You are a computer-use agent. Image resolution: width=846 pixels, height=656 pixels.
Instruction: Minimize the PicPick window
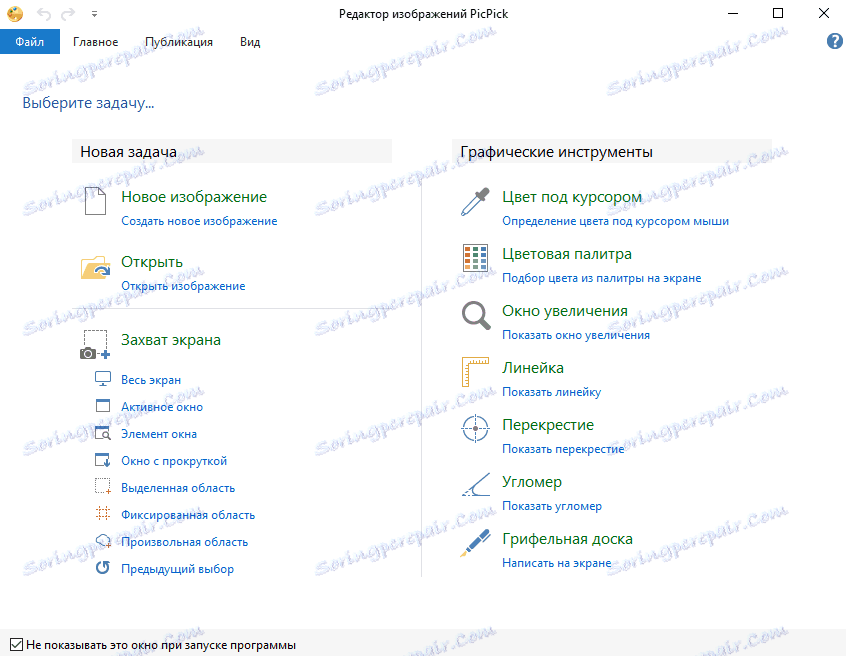[732, 13]
